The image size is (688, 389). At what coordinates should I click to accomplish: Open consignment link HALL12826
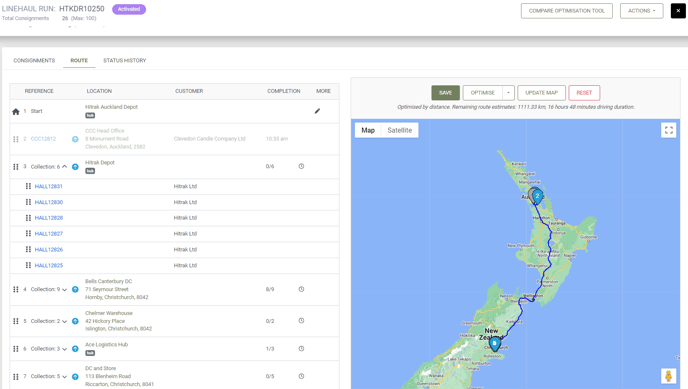click(49, 250)
